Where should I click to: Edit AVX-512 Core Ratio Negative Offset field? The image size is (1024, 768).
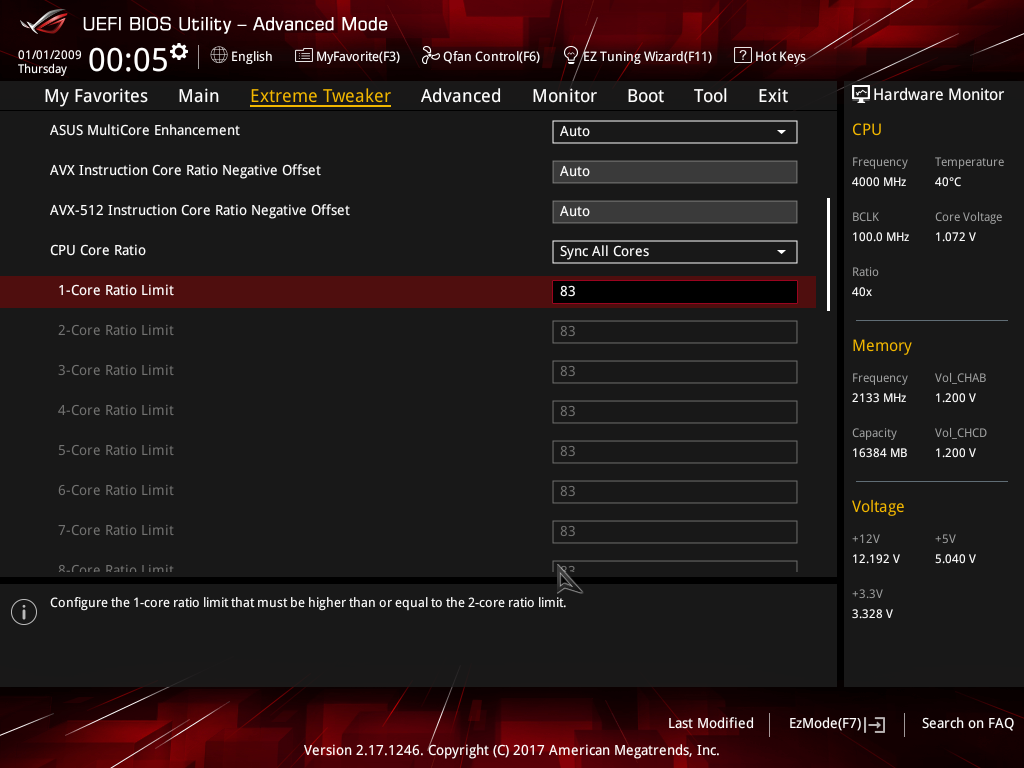point(675,212)
